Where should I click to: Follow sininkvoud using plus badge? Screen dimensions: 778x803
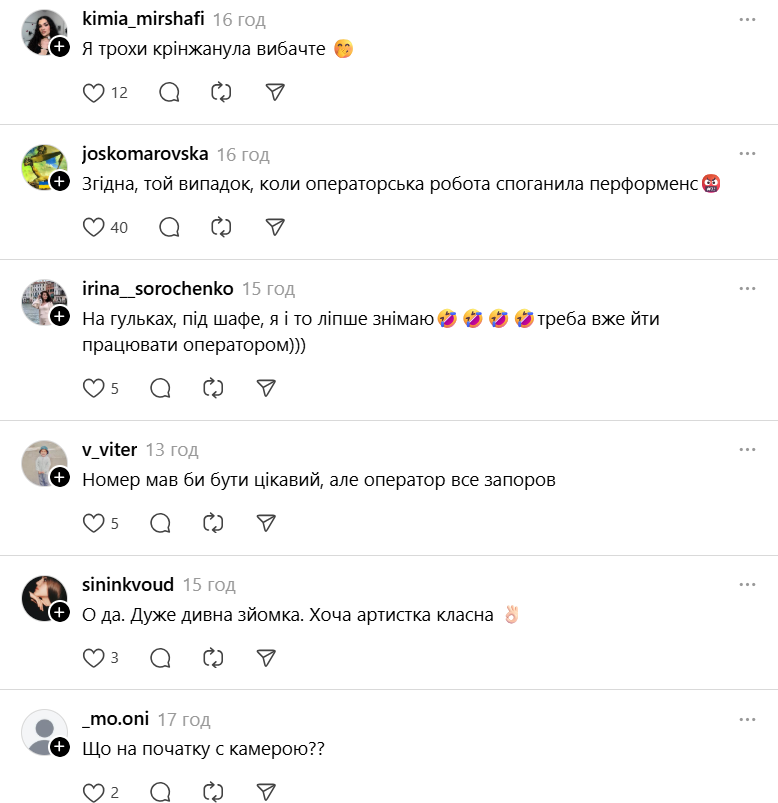point(60,612)
